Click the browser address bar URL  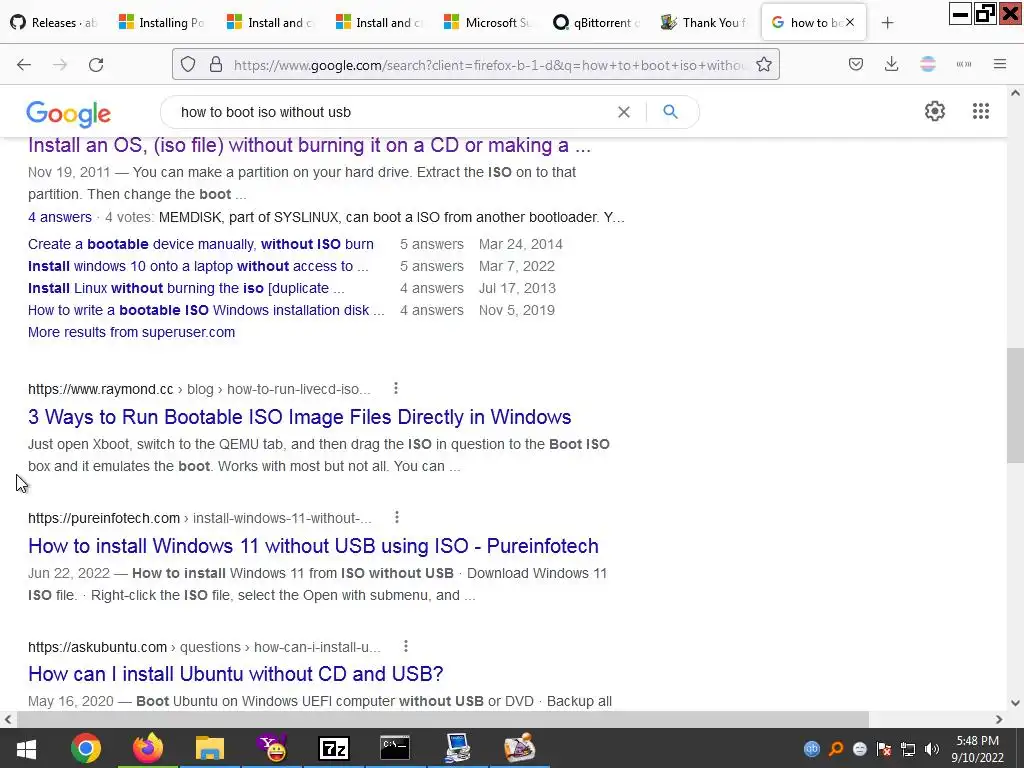click(x=488, y=65)
